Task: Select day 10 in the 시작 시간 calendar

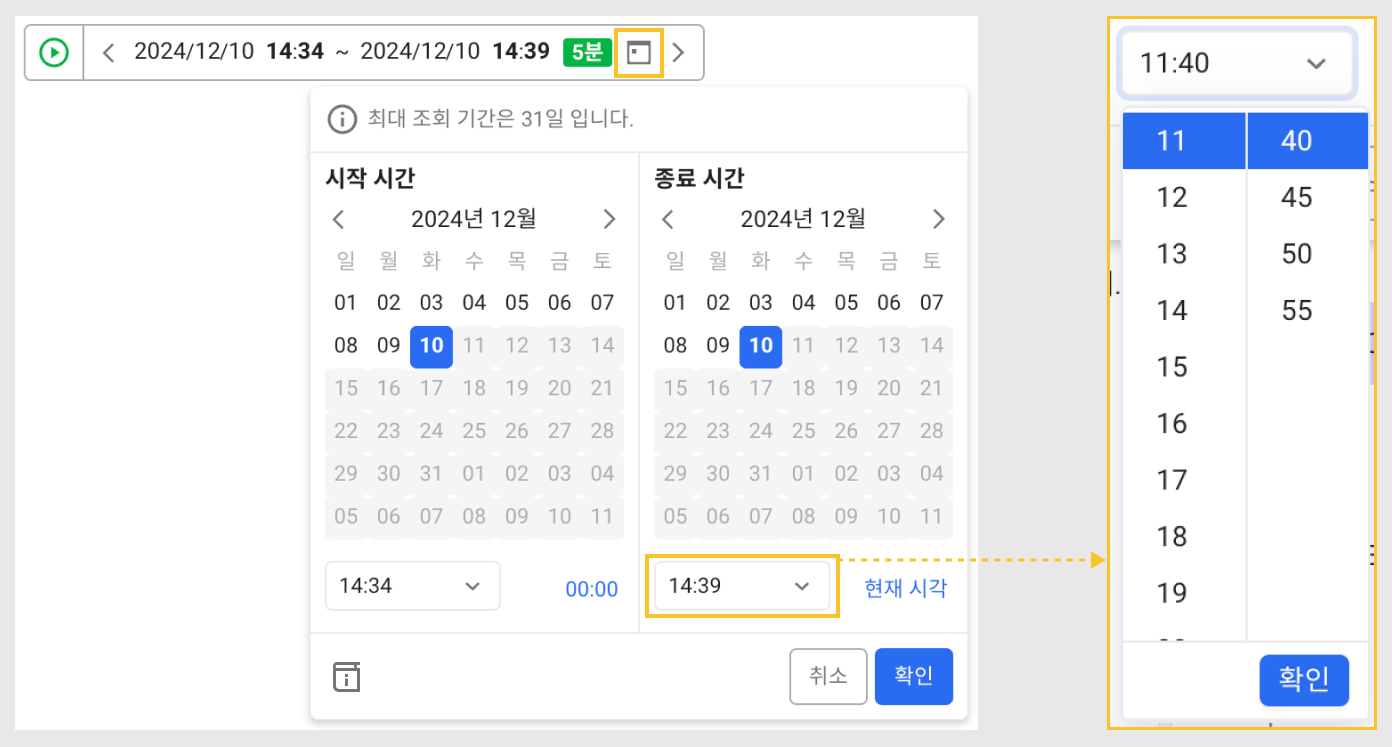Action: [x=432, y=346]
